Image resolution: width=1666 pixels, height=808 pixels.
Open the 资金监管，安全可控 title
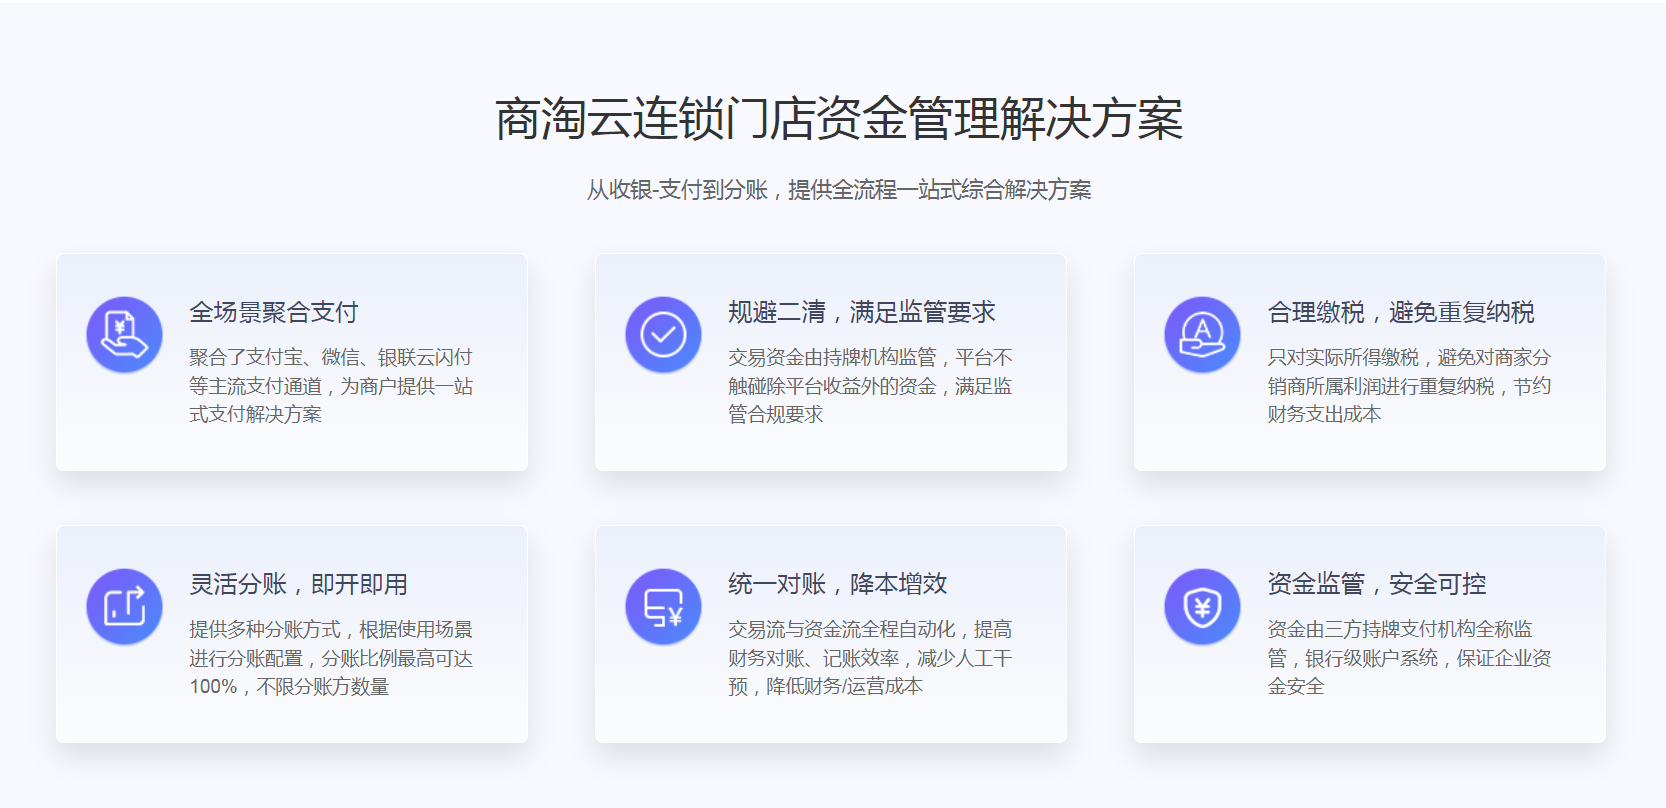tap(1376, 585)
